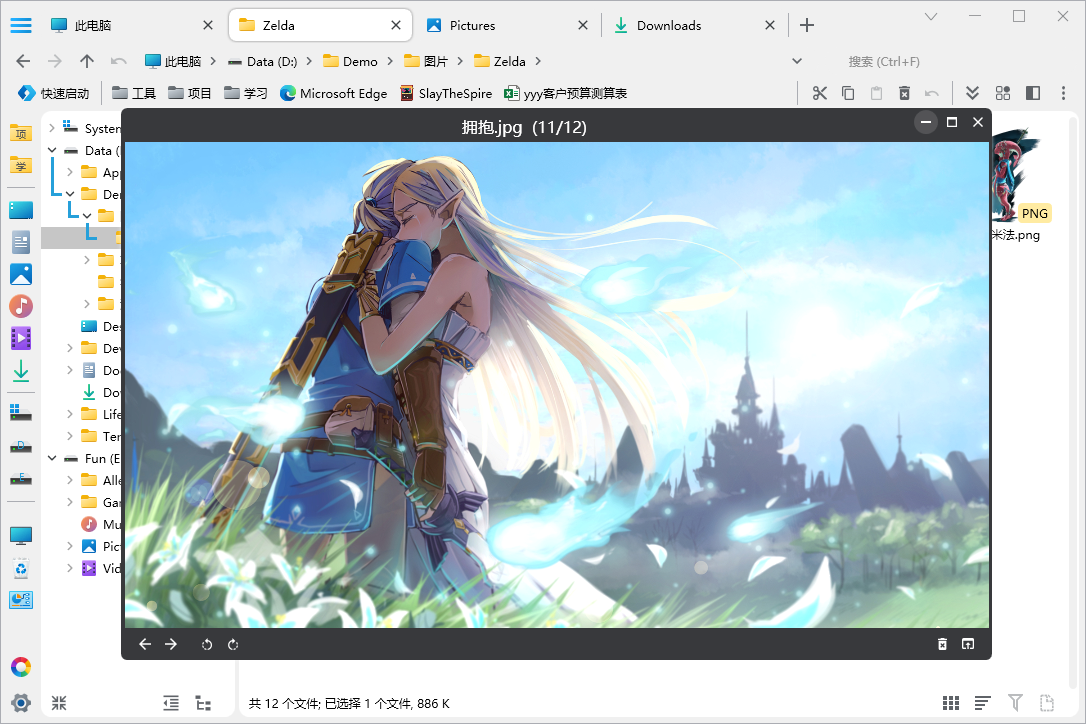Image resolution: width=1086 pixels, height=724 pixels.
Task: Open the tab list dropdown chevron
Action: [931, 16]
